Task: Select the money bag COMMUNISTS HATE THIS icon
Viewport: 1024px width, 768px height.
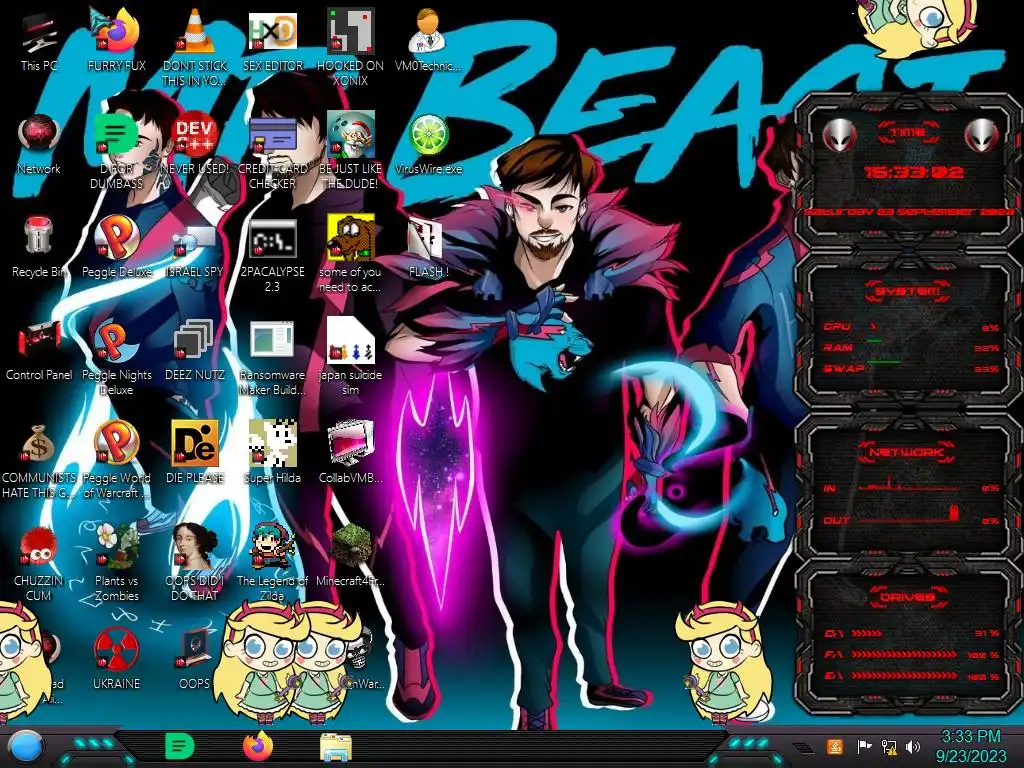Action: click(39, 461)
